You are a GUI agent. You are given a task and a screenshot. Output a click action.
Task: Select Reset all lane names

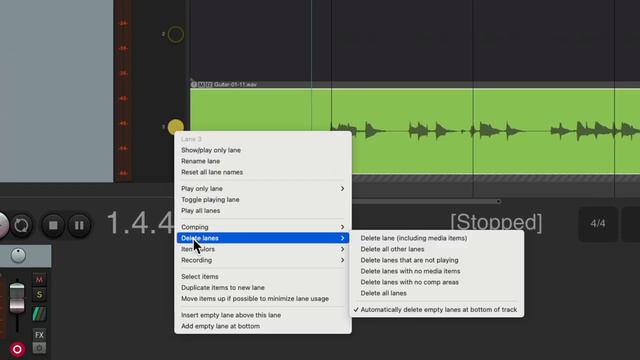coord(262,172)
